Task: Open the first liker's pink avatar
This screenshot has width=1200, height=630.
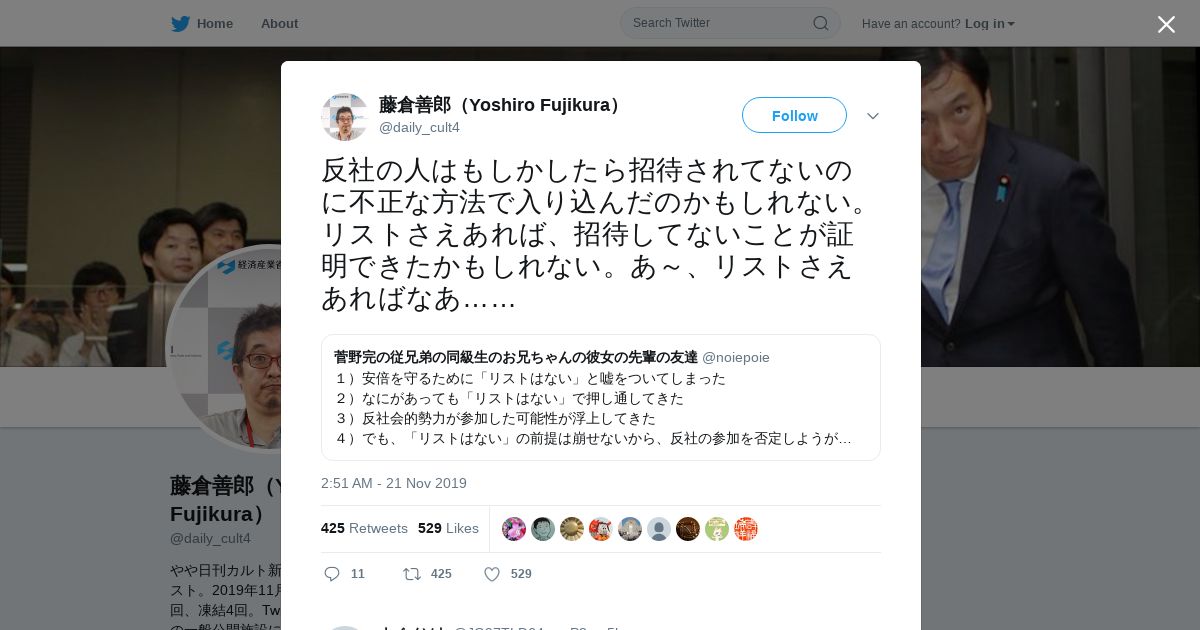Action: point(514,529)
